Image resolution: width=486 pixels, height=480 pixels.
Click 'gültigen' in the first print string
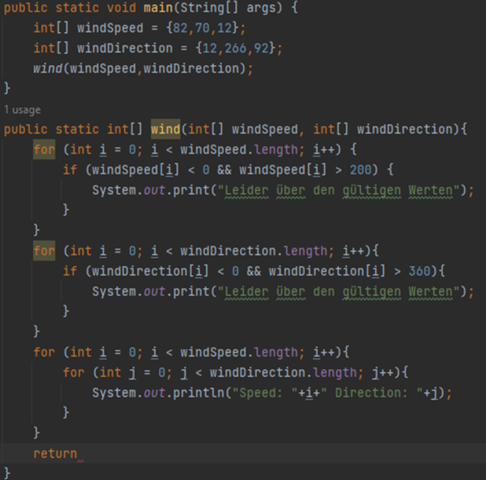coord(372,190)
